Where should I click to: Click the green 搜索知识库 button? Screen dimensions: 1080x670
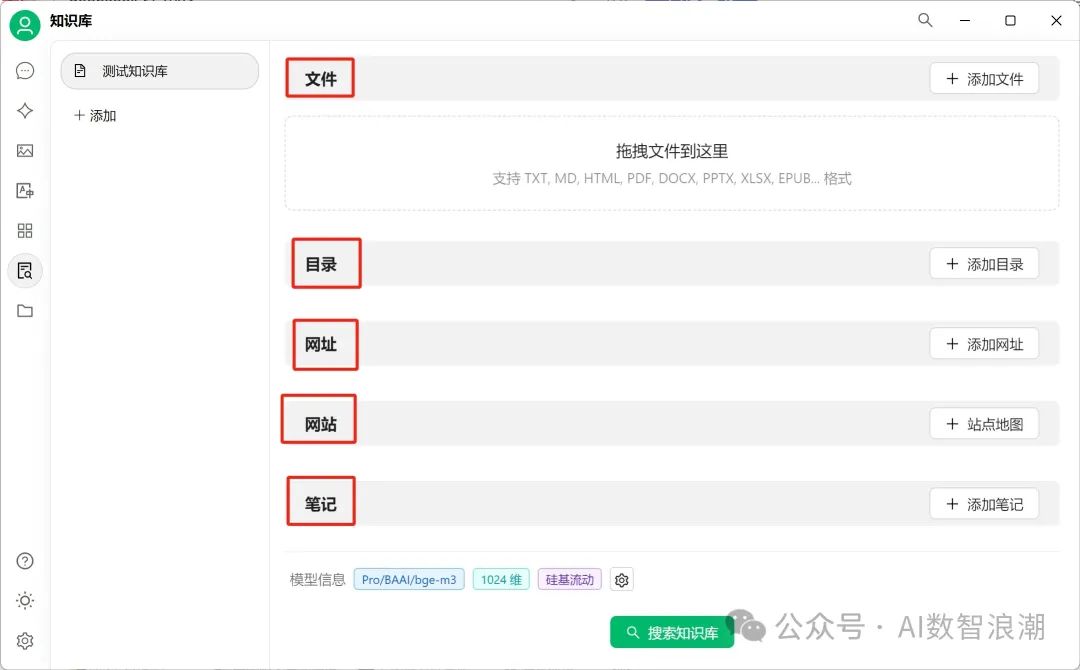tap(672, 632)
